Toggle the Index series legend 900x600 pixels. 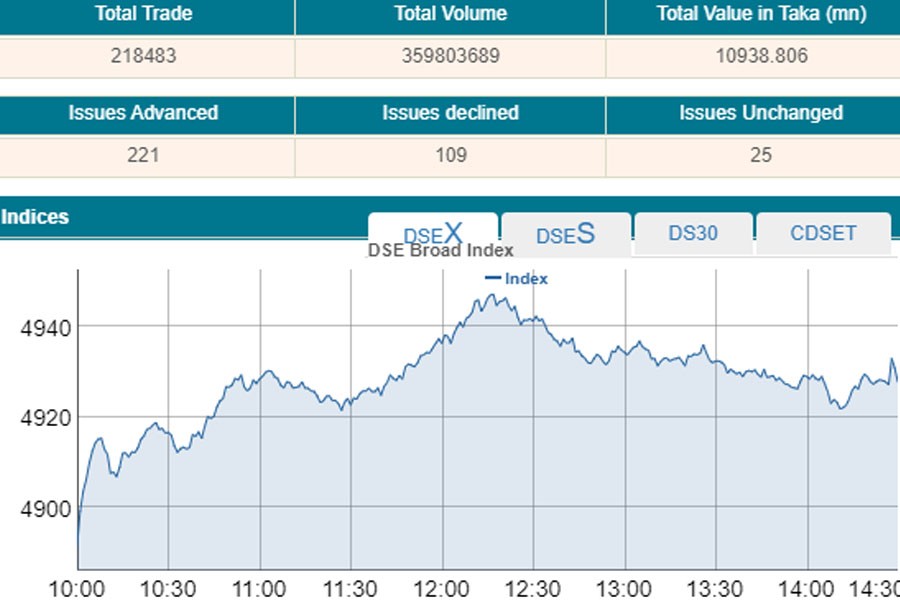tap(517, 279)
